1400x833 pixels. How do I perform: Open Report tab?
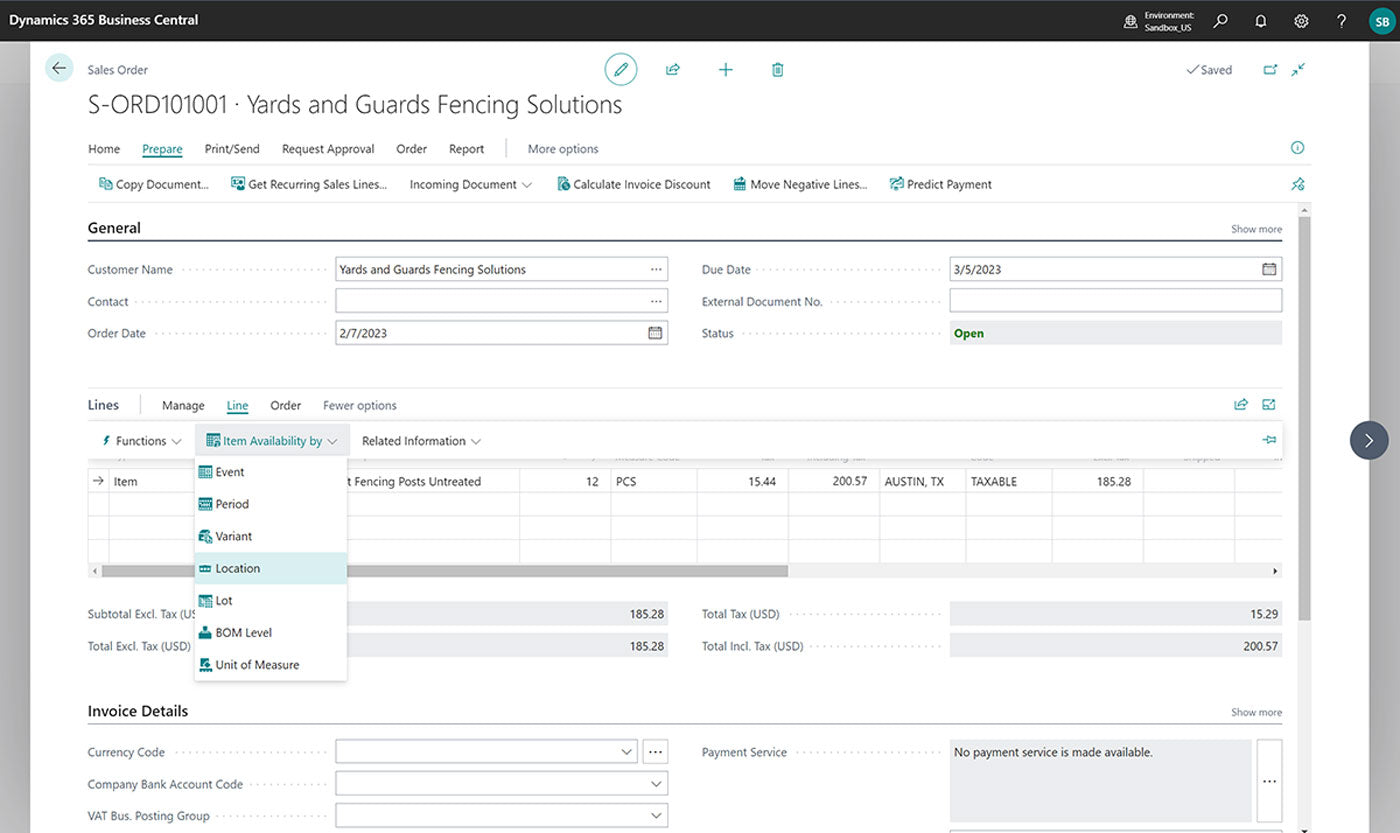tap(466, 149)
